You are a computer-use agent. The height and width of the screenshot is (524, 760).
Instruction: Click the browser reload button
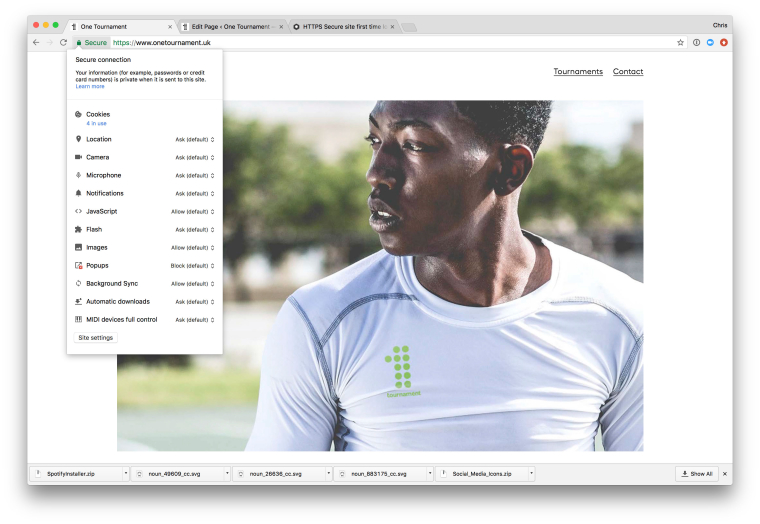63,43
